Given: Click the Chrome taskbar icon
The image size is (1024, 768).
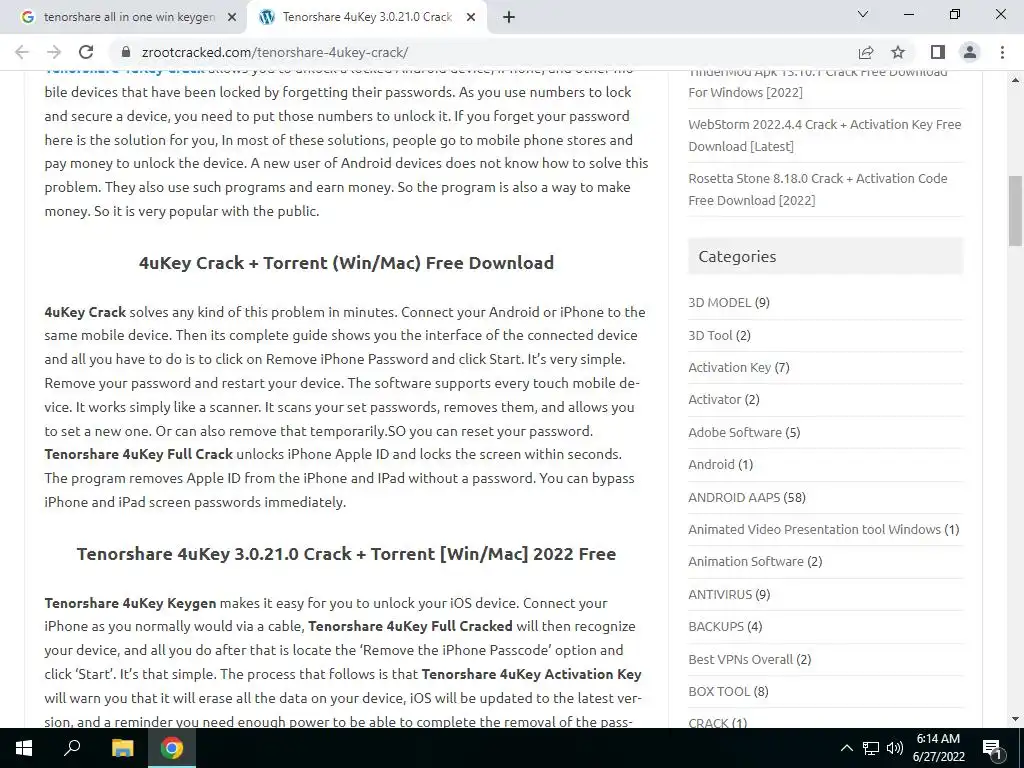Looking at the screenshot, I should click(172, 748).
